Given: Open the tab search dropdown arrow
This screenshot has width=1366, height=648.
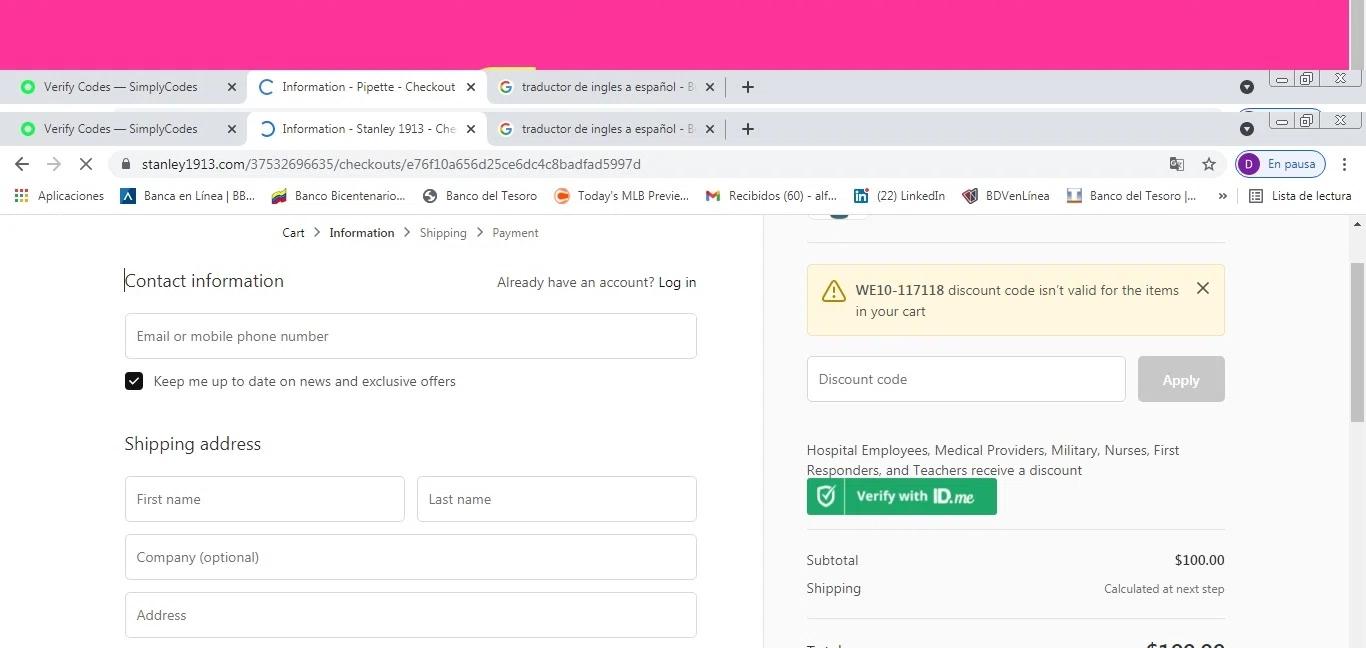Looking at the screenshot, I should [1246, 129].
